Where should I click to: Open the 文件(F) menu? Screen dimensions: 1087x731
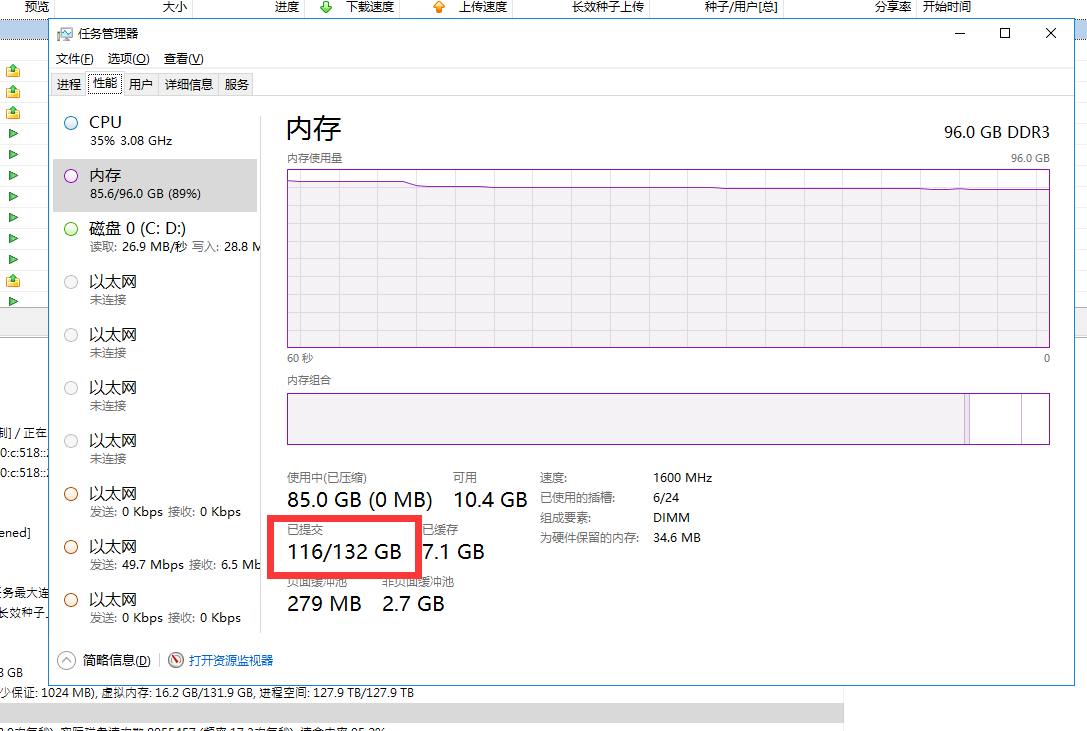click(x=75, y=59)
